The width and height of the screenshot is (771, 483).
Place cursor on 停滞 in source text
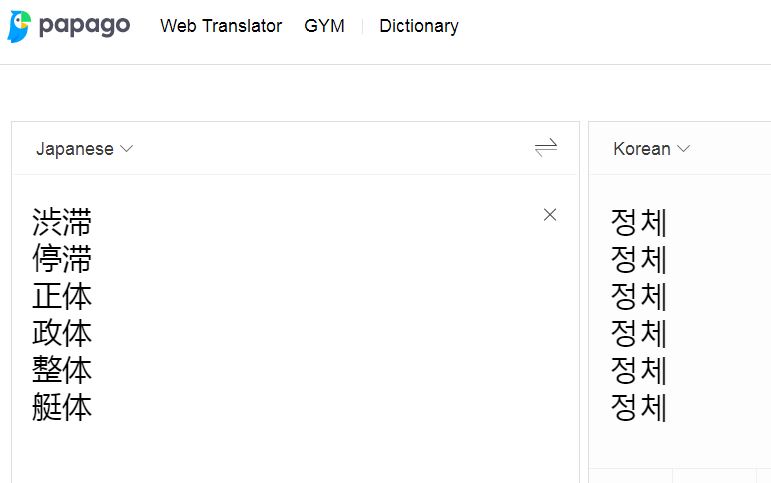(x=62, y=259)
